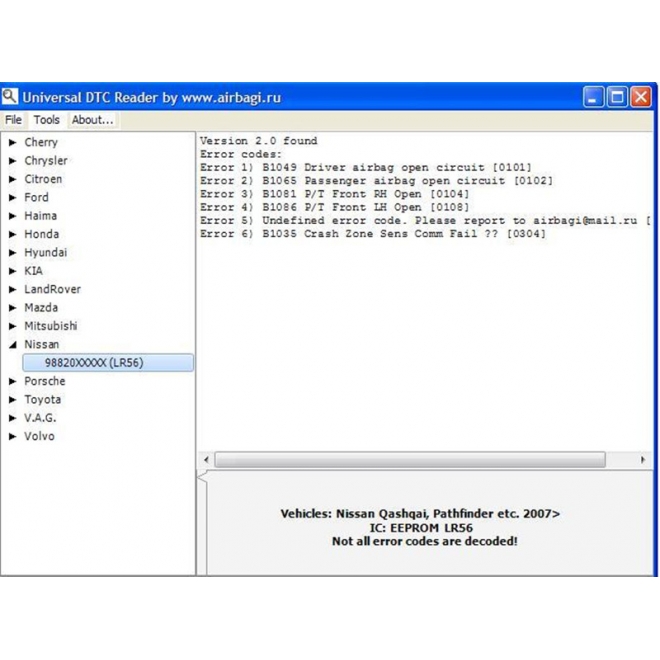
Task: Select the Mazda brand label
Action: pyautogui.click(x=41, y=308)
